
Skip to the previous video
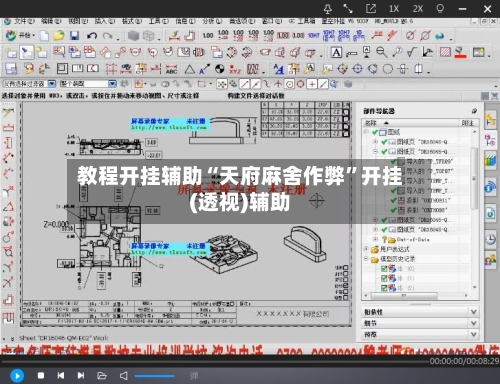click(61, 376)
